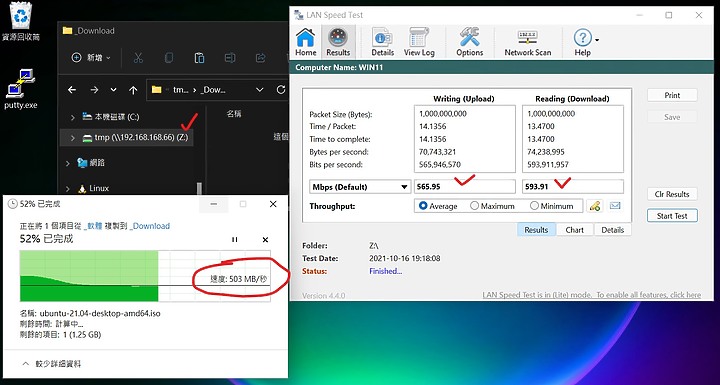Click Cut scissors icon in Explorer
The image size is (720, 385).
(x=138, y=58)
